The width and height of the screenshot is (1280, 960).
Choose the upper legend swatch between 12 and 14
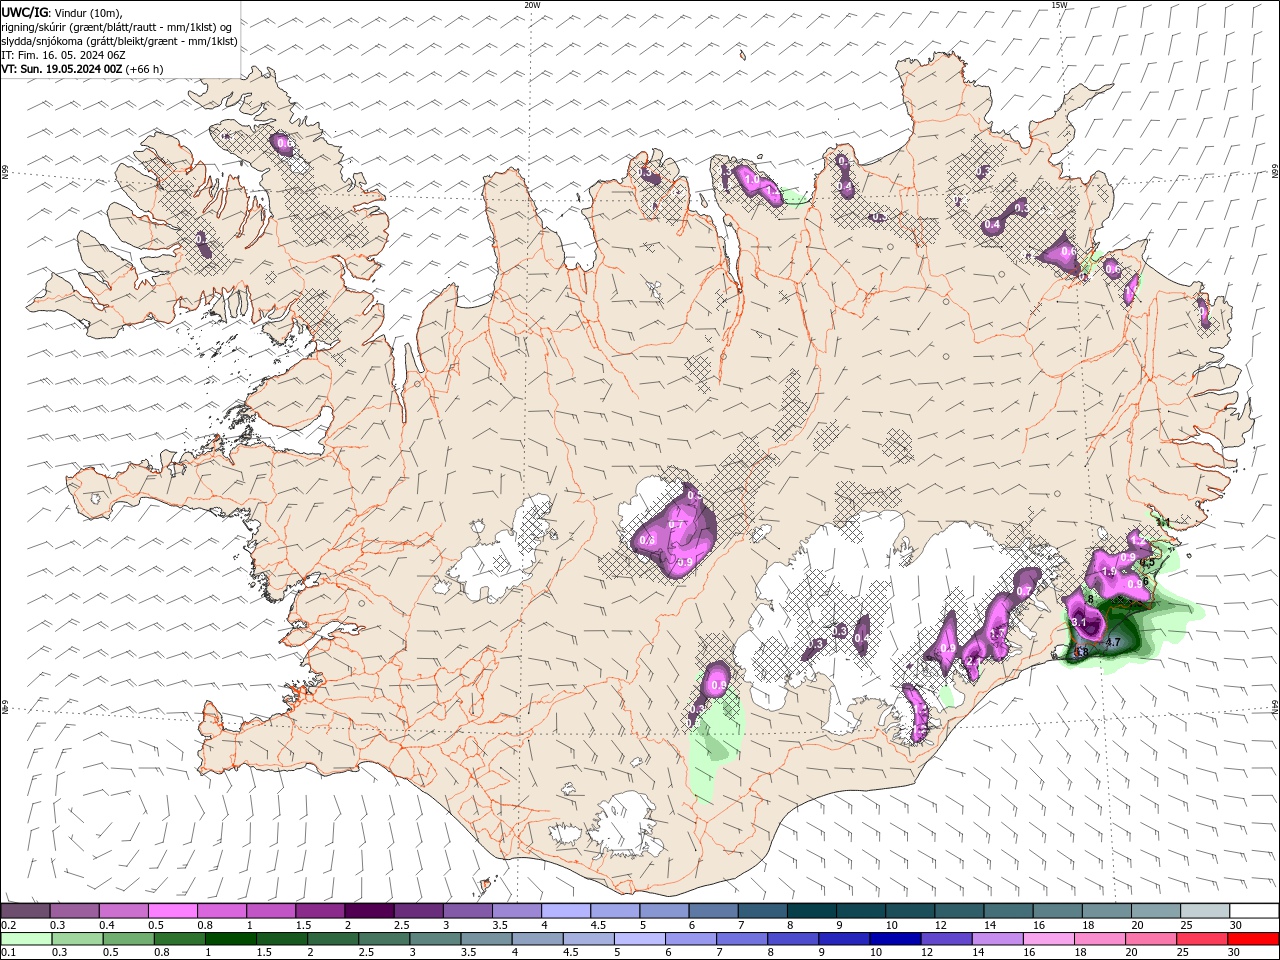click(958, 911)
